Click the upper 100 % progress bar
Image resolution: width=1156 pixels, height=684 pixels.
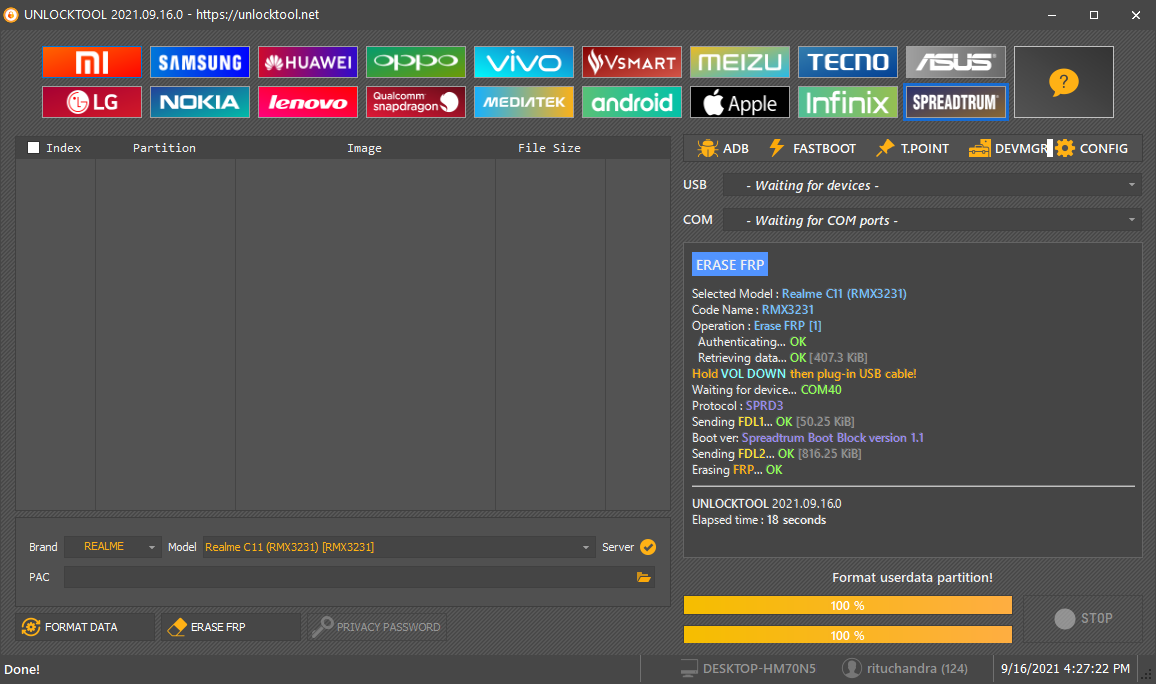pyautogui.click(x=848, y=605)
